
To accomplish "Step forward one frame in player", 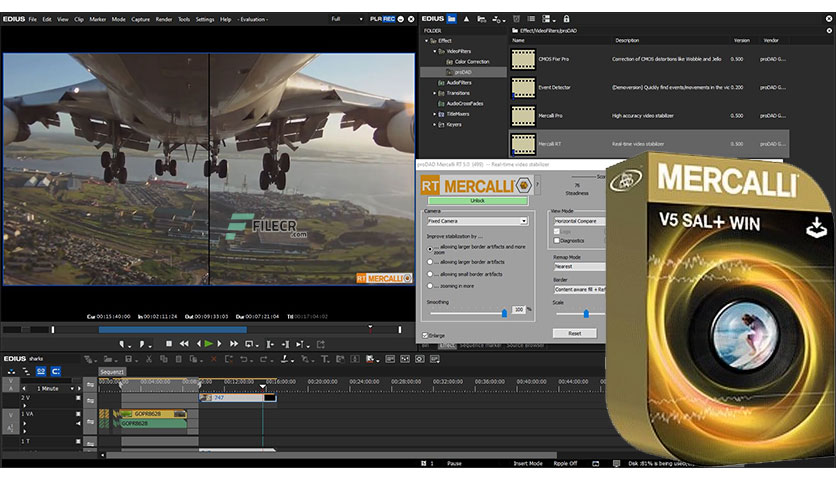I will 219,344.
